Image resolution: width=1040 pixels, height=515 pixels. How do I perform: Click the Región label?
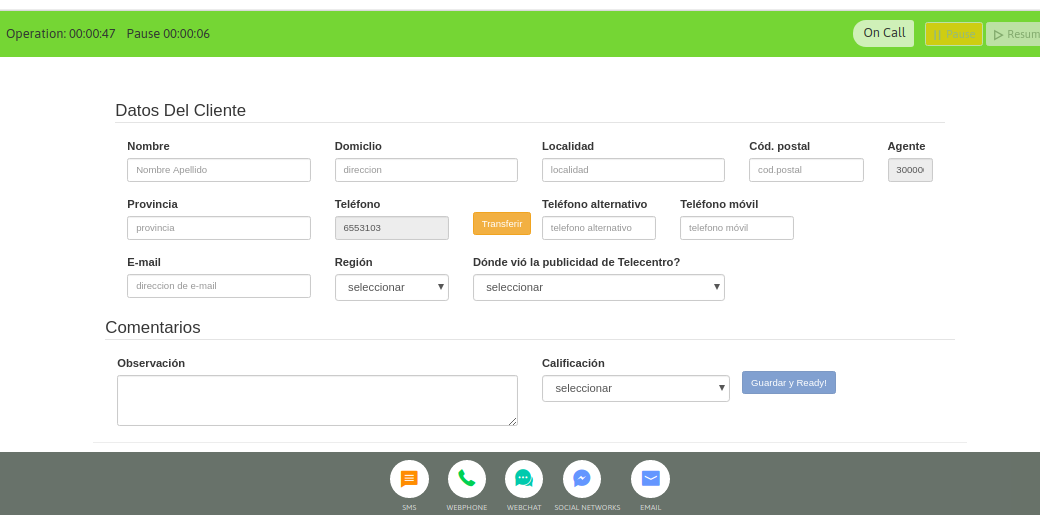click(x=354, y=263)
